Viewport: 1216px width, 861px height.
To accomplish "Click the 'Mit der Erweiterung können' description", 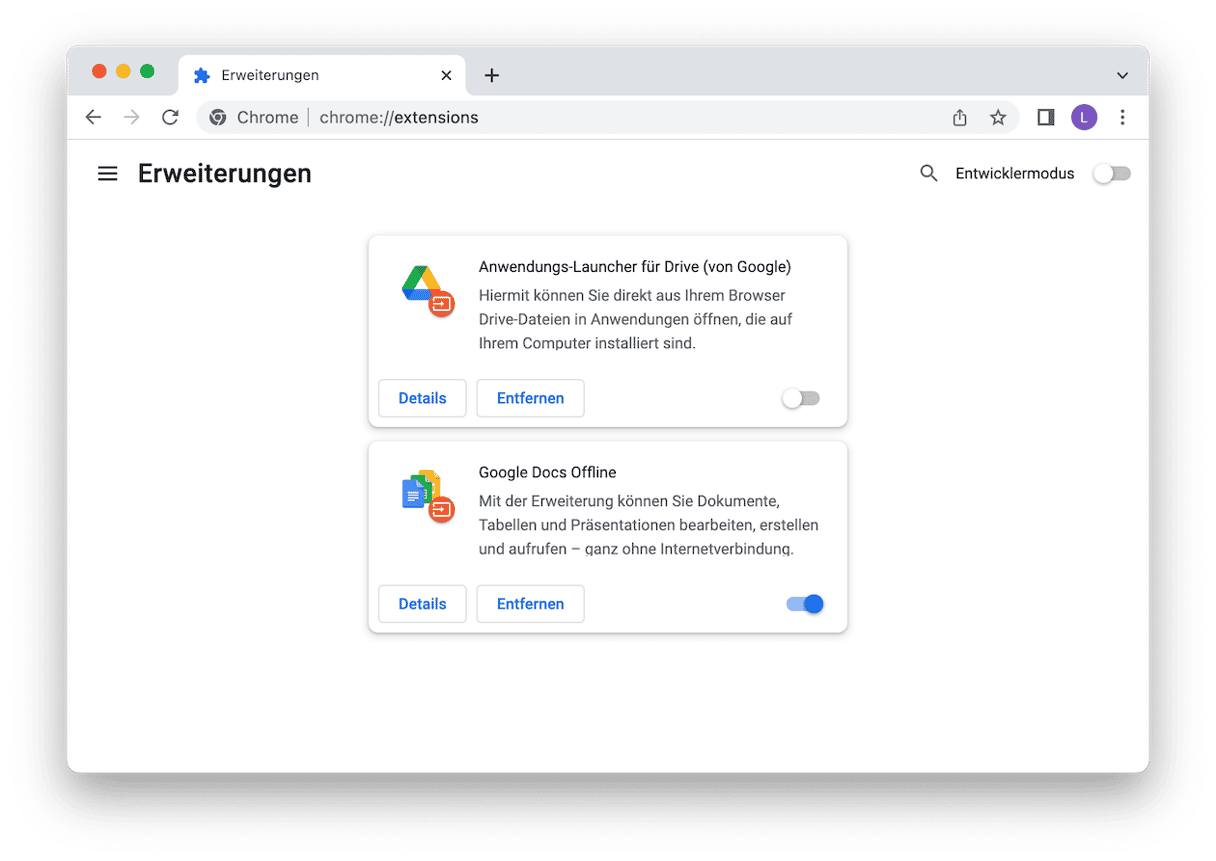I will [x=649, y=524].
